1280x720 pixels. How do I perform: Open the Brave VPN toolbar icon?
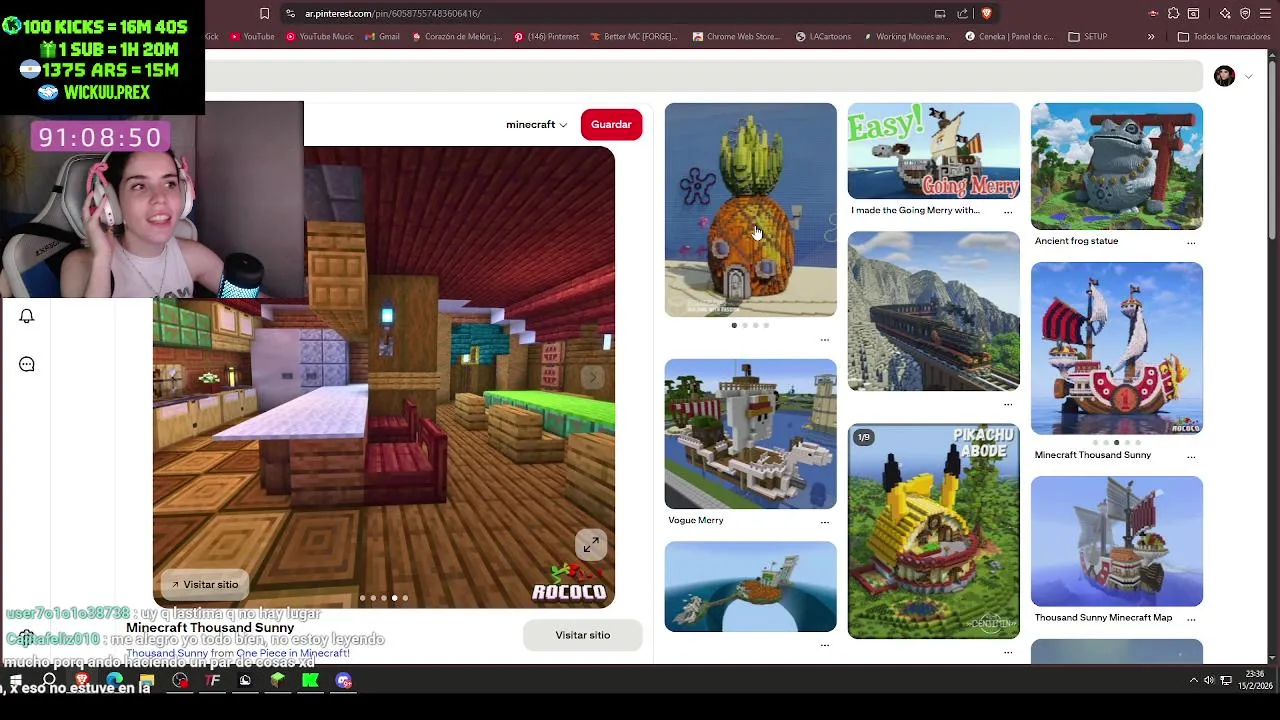point(1245,13)
